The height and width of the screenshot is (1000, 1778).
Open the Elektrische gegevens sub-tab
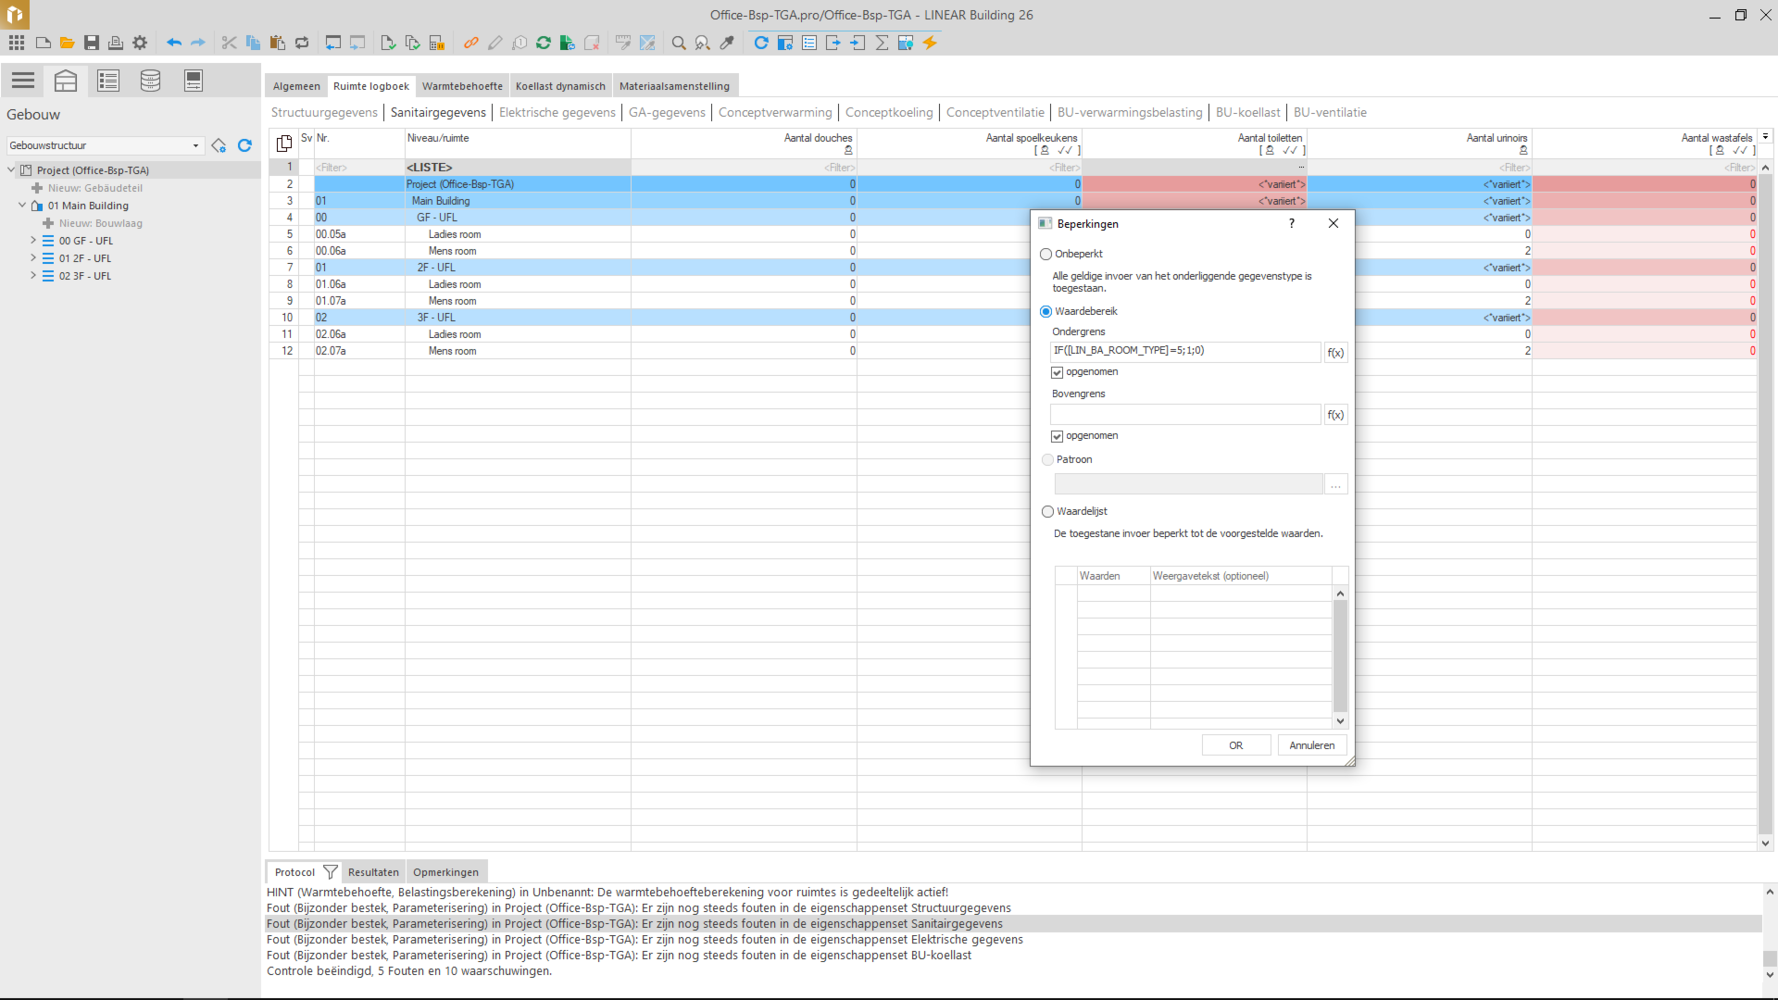tap(557, 113)
